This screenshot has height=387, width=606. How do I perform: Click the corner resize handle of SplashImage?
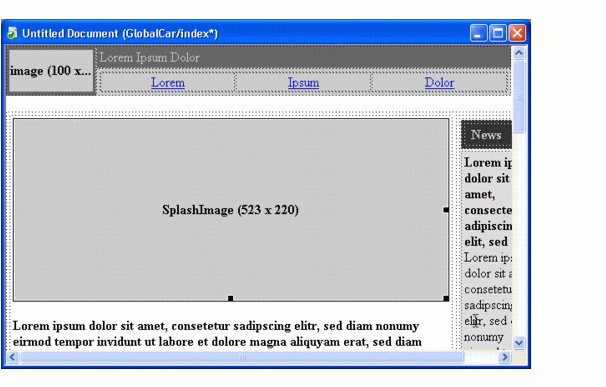click(x=446, y=298)
